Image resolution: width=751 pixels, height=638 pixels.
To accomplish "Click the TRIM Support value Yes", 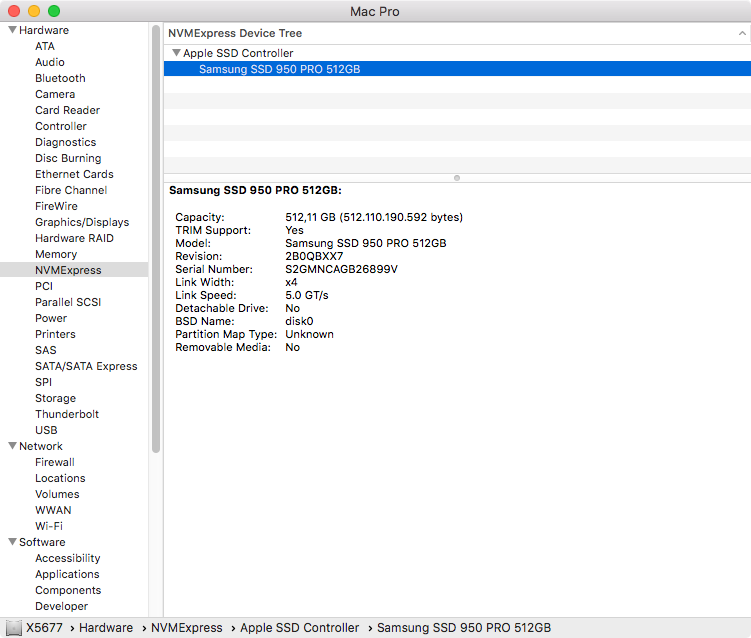I will (x=294, y=230).
